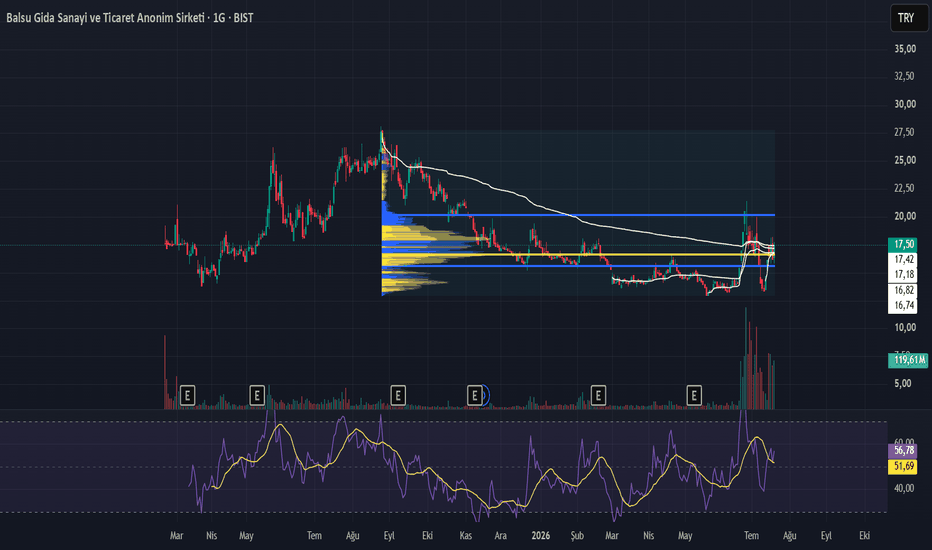Click the fifth earnings E marker

[599, 395]
